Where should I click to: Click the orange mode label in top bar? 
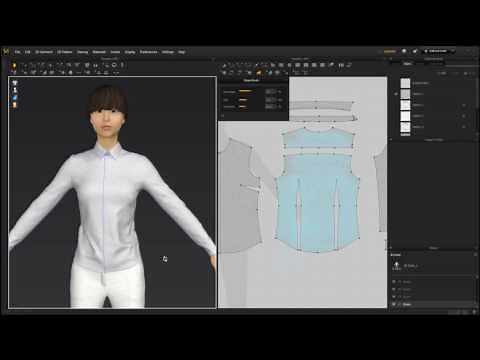point(389,51)
